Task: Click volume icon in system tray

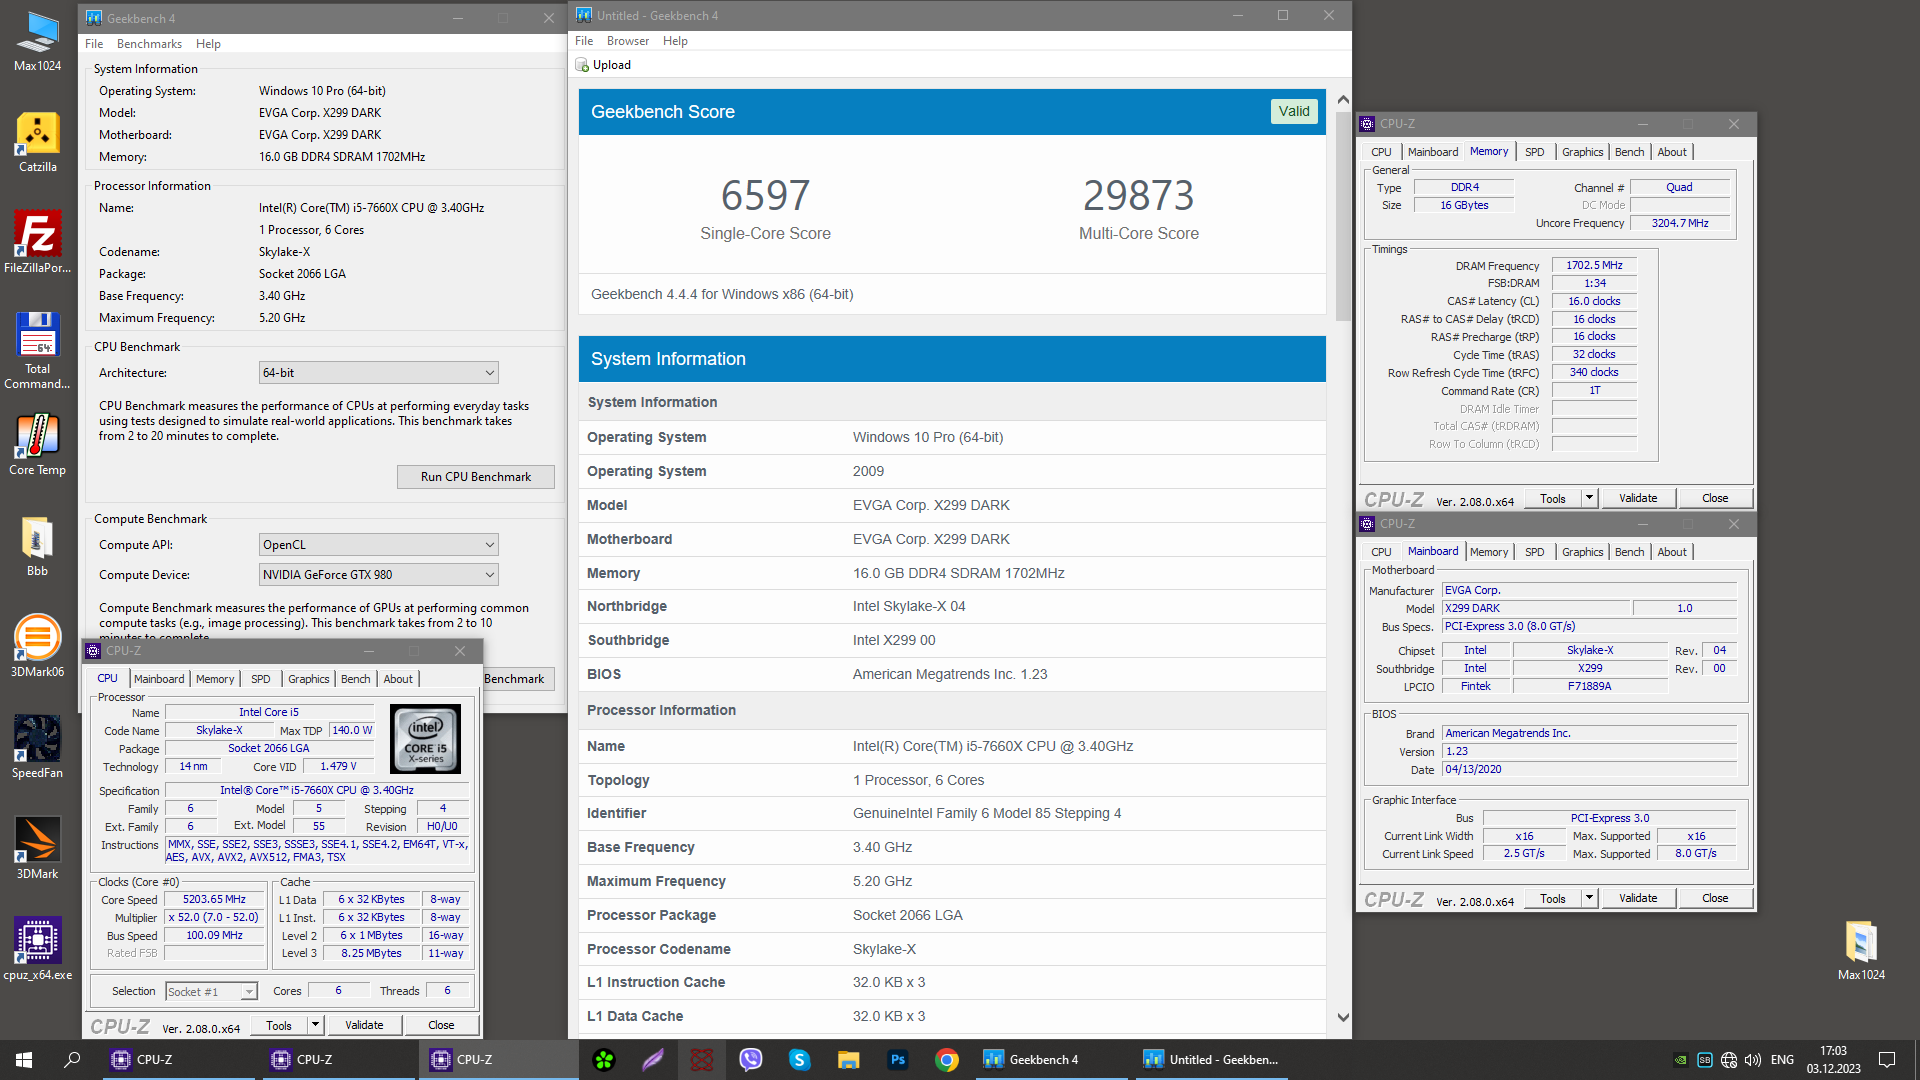Action: (1752, 1060)
